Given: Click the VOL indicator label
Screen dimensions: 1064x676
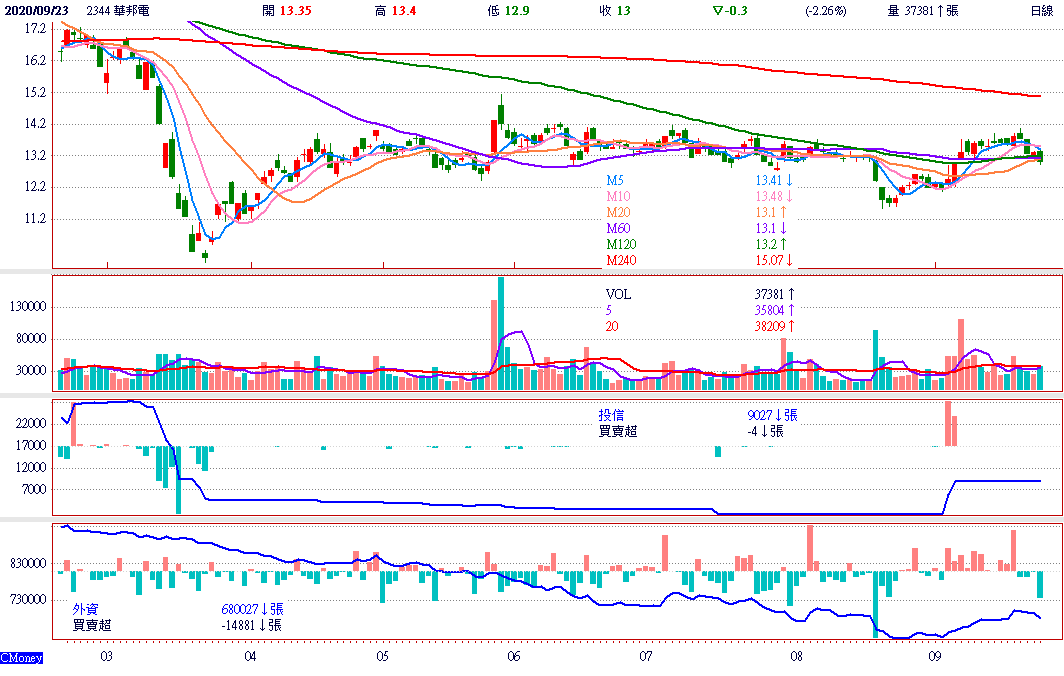Looking at the screenshot, I should [619, 295].
